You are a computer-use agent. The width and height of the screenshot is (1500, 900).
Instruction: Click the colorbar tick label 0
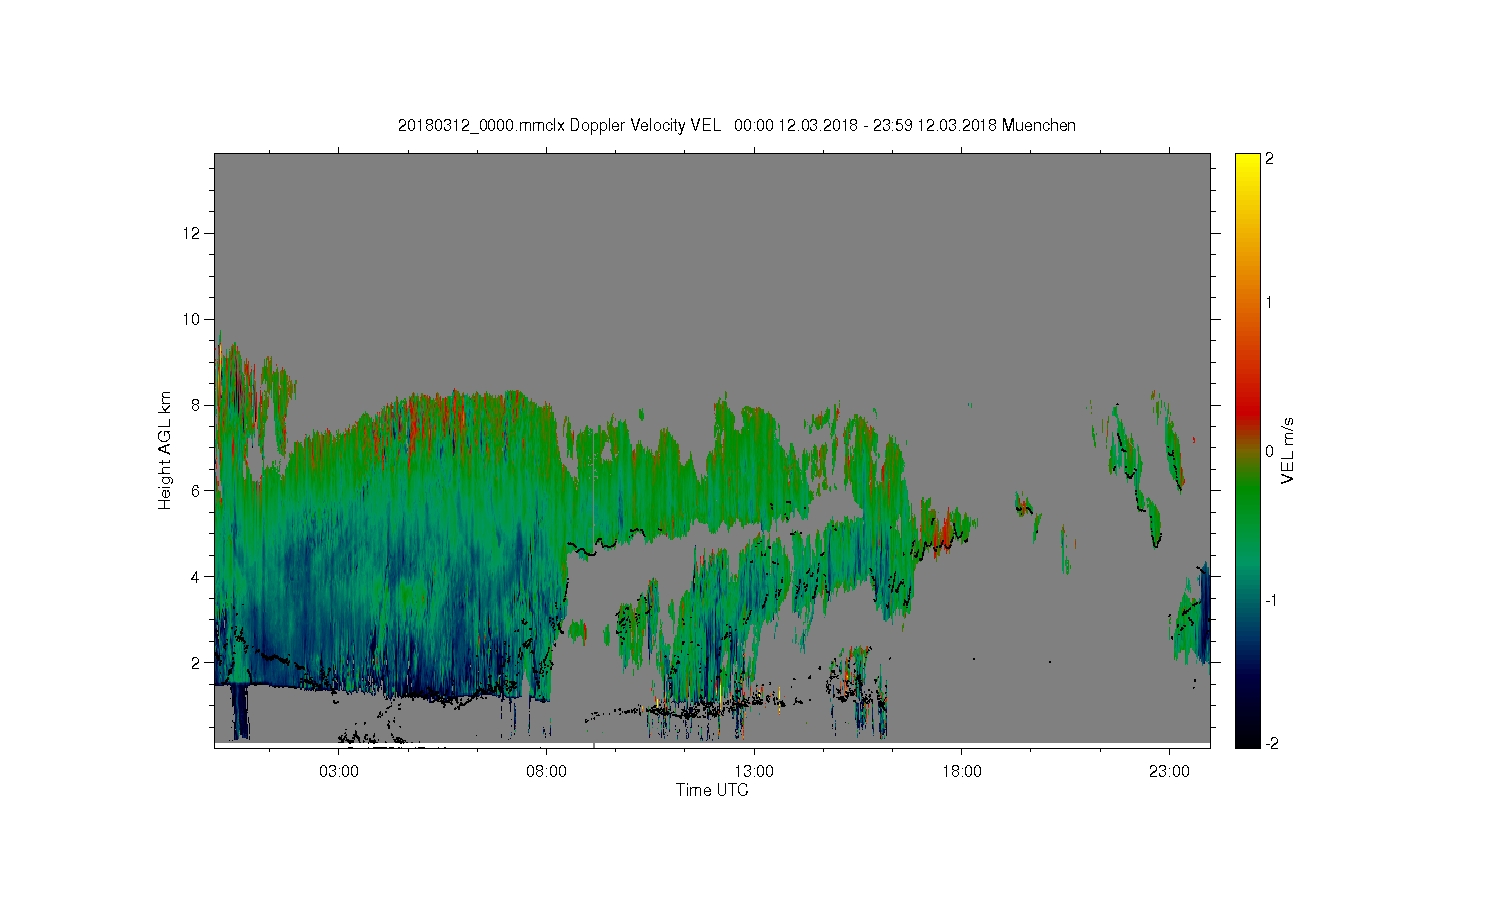coord(1269,451)
